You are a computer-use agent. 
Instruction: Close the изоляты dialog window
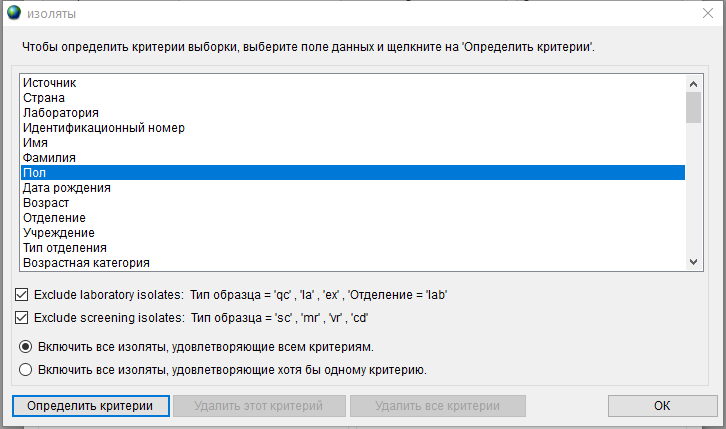coord(707,13)
